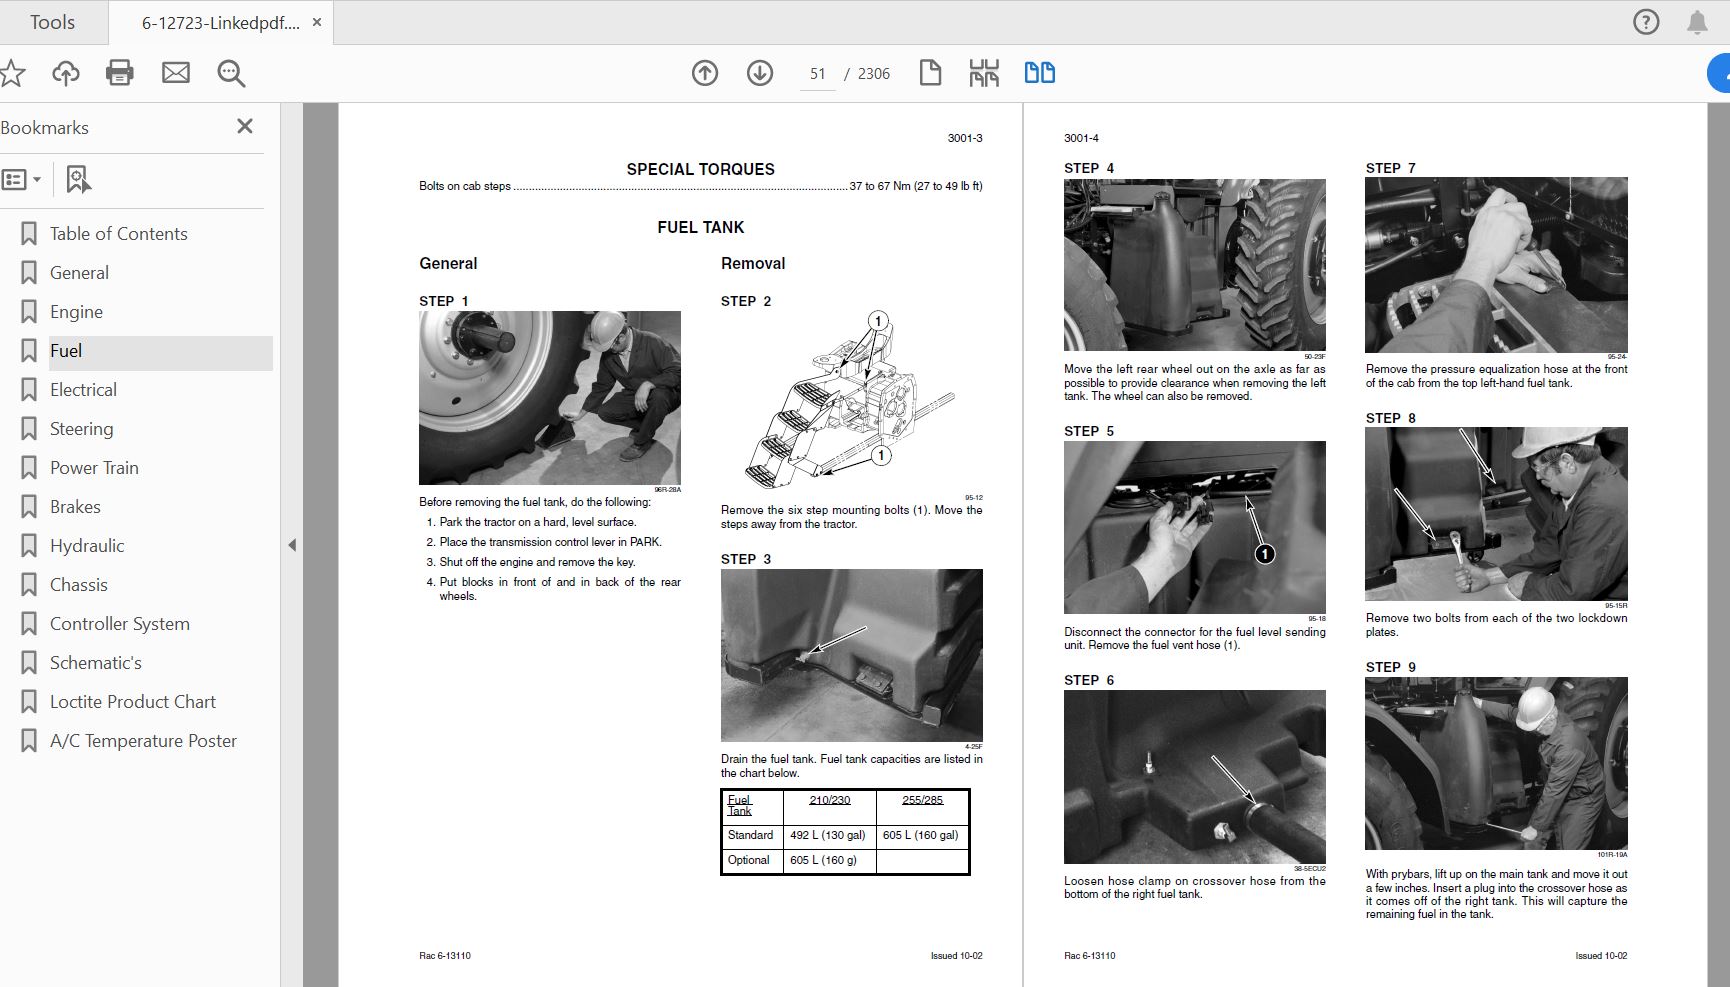
Task: Collapse the navigation pane with arrow
Action: (292, 545)
